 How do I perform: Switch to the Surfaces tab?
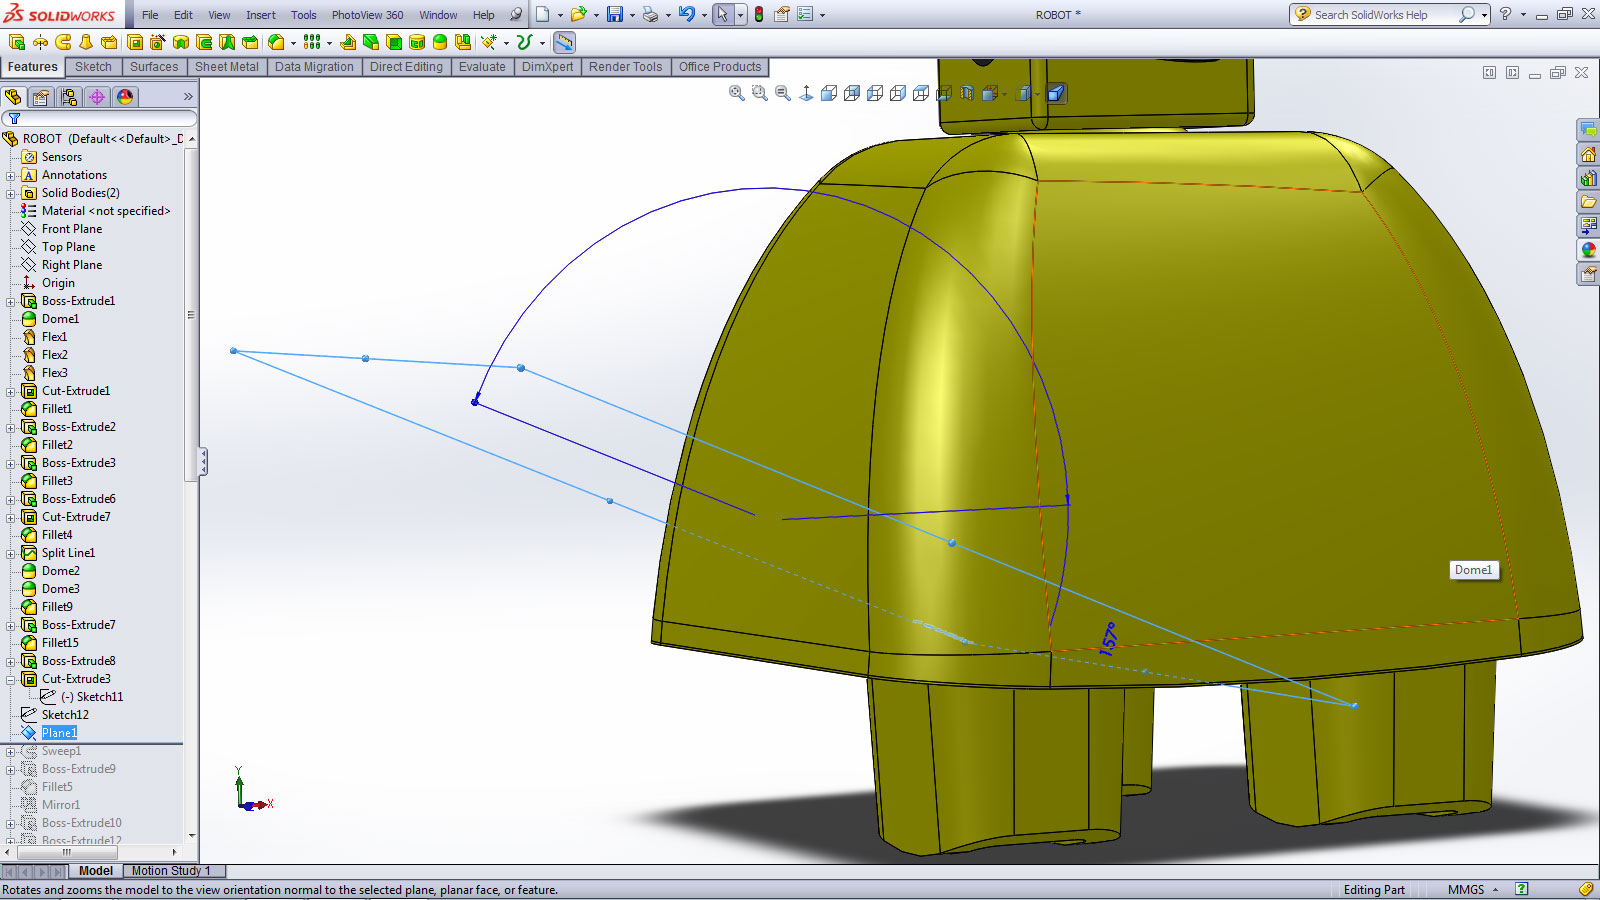154,67
